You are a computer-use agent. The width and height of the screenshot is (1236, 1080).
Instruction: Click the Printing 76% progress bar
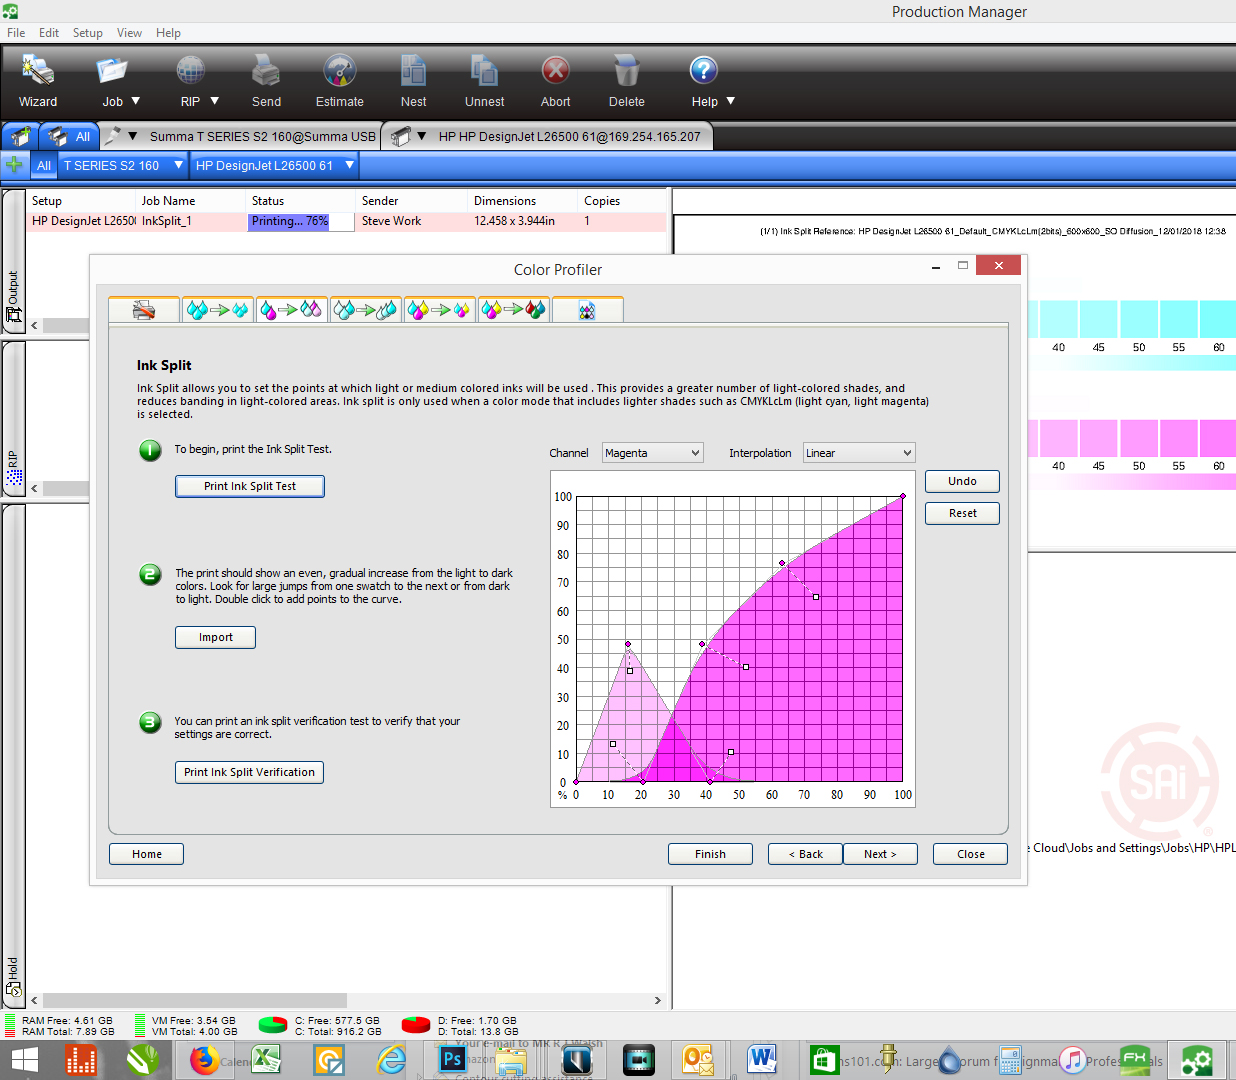[x=301, y=221]
